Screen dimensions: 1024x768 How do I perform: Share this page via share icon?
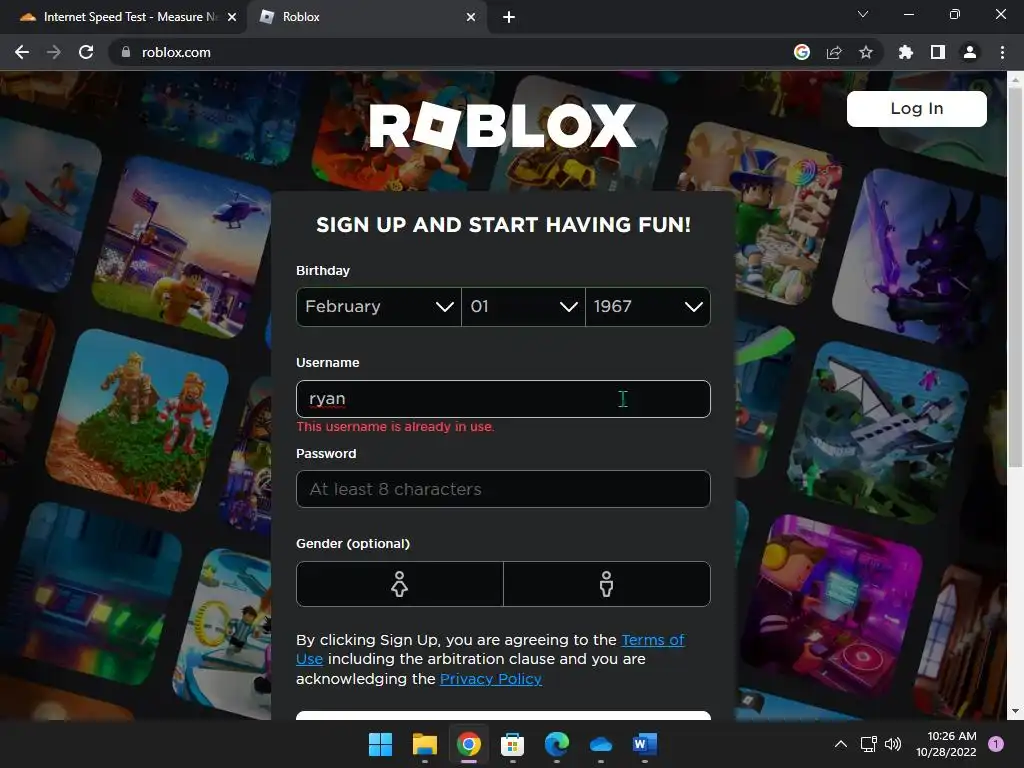[834, 52]
